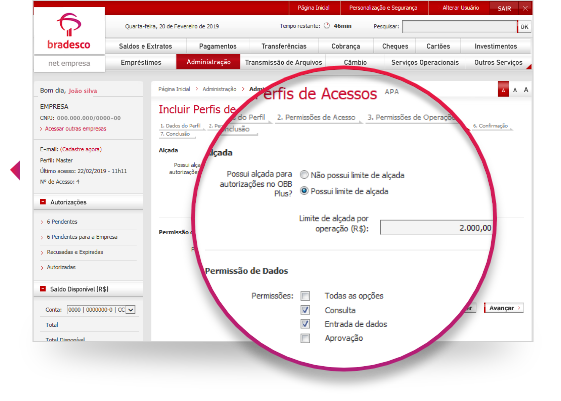The width and height of the screenshot is (561, 401).
Task: Open the Outros Serviços tab
Action: 498,62
